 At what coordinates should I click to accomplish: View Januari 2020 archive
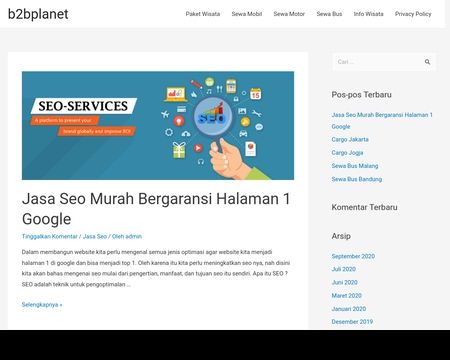[x=349, y=309]
